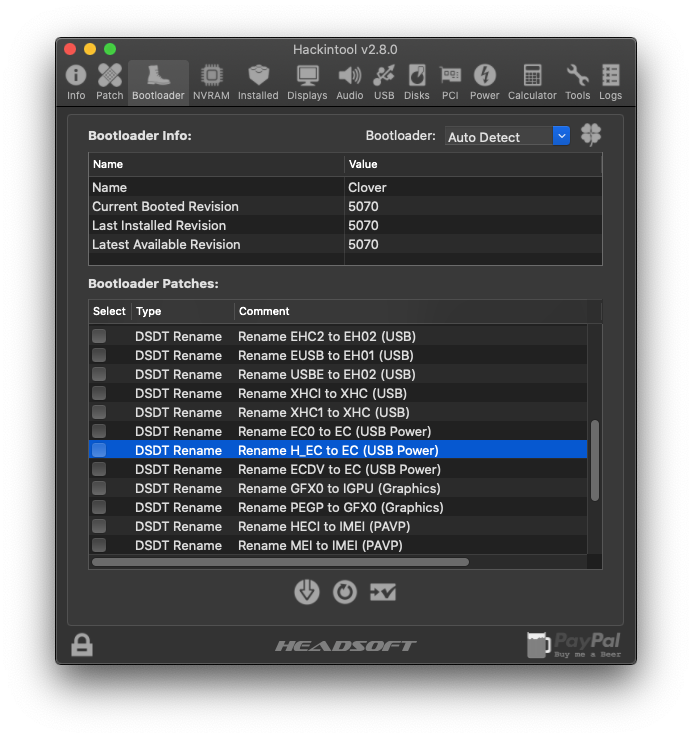Image resolution: width=692 pixels, height=738 pixels.
Task: Open the Bootloader Auto Detect dropdown
Action: pyautogui.click(x=507, y=136)
